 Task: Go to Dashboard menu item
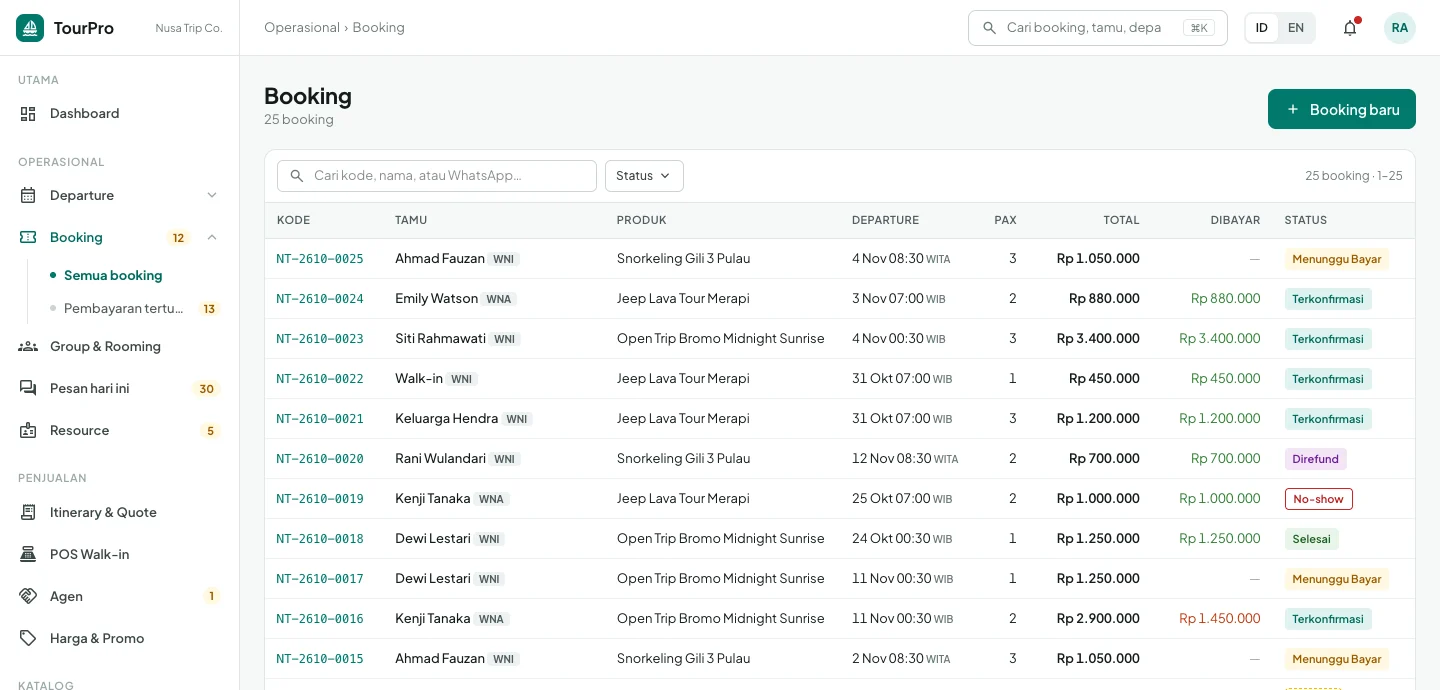(120, 114)
